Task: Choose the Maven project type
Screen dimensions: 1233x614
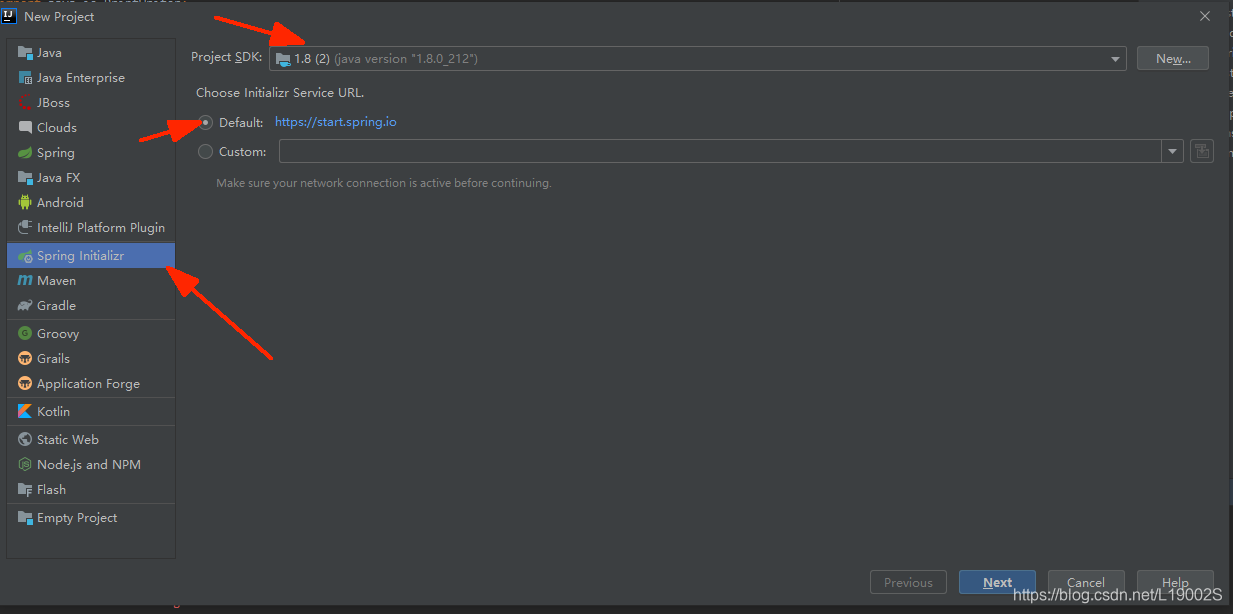Action: [x=91, y=281]
